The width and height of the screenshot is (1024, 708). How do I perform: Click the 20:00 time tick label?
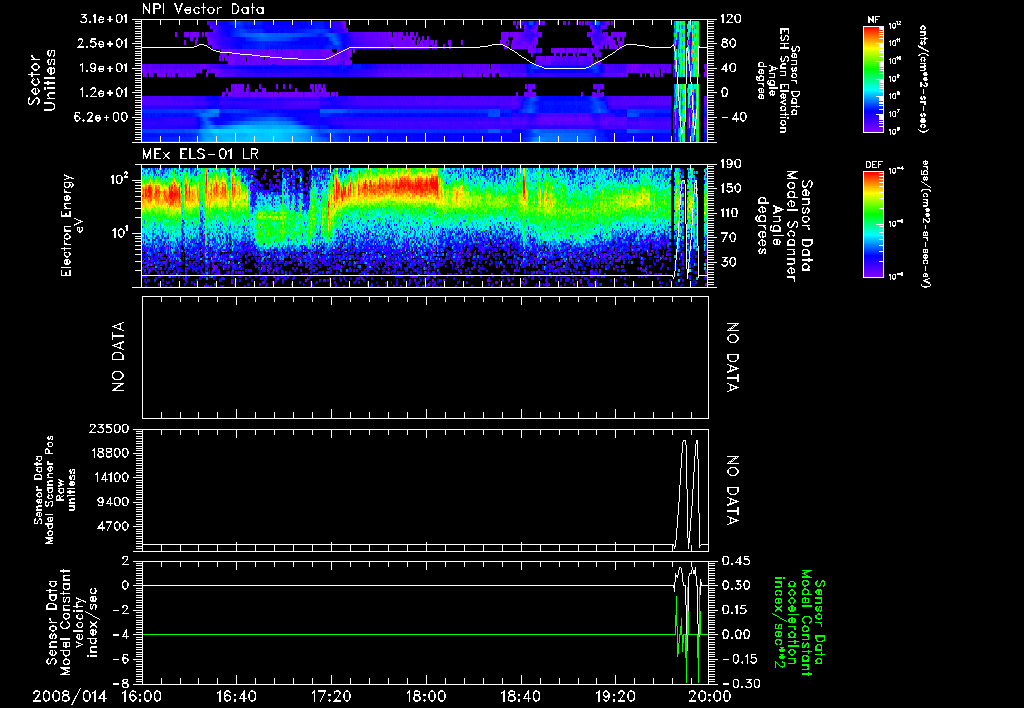(710, 697)
